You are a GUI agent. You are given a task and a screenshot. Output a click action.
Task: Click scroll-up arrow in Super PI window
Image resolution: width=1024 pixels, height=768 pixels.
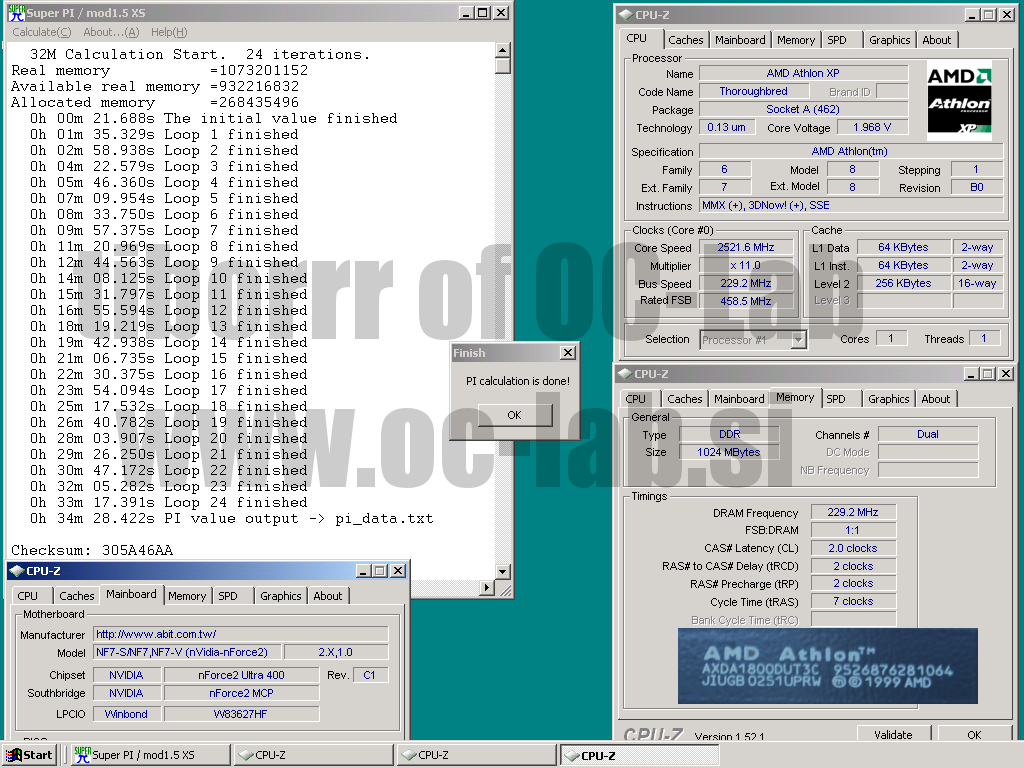[x=502, y=50]
